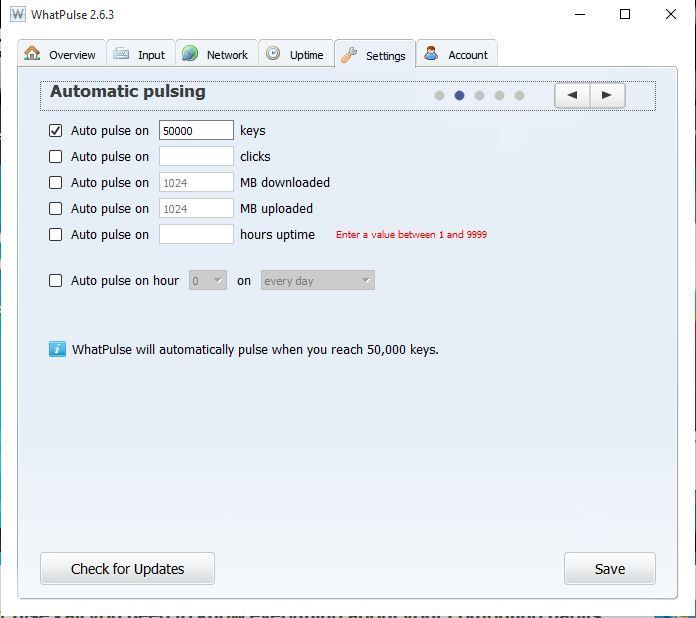Click Check for Updates button
This screenshot has width=696, height=618.
point(127,568)
